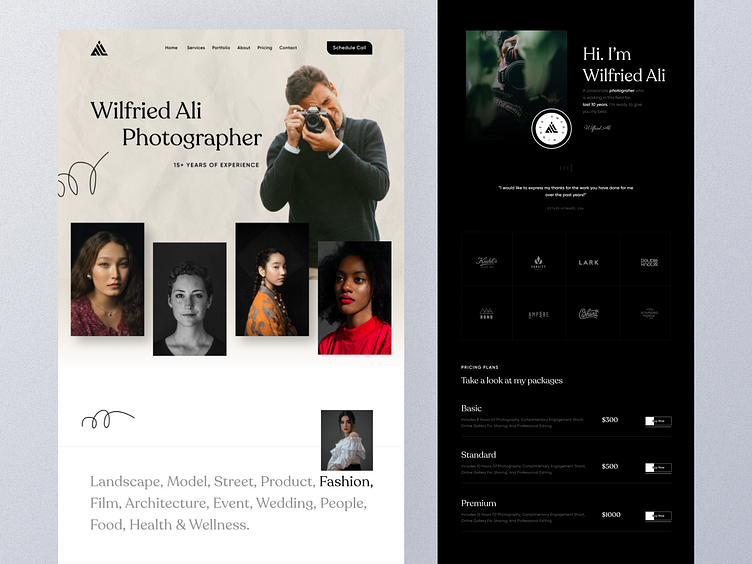Select the Empire brand logo
The width and height of the screenshot is (752, 564).
point(538,315)
